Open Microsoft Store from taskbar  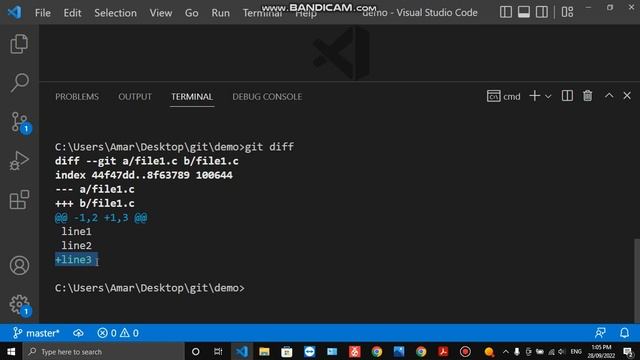287,351
